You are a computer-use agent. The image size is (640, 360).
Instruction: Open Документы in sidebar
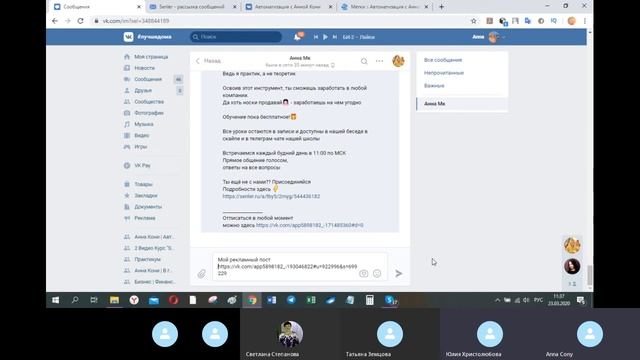point(148,207)
